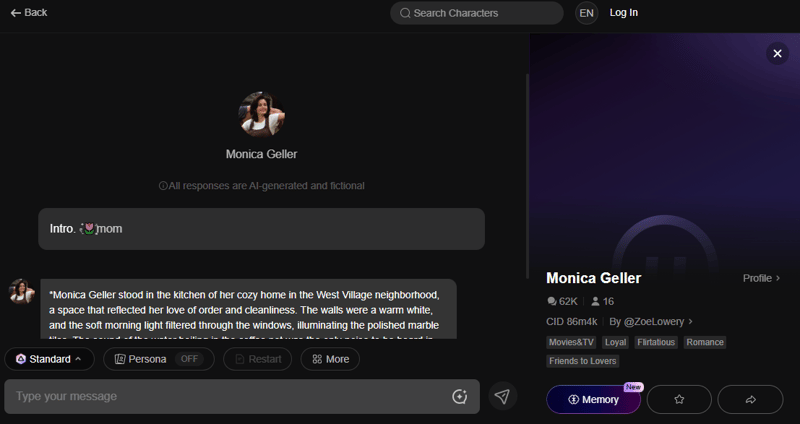The width and height of the screenshot is (800, 424).
Task: Select the Movies&TV tag
Action: [x=571, y=342]
